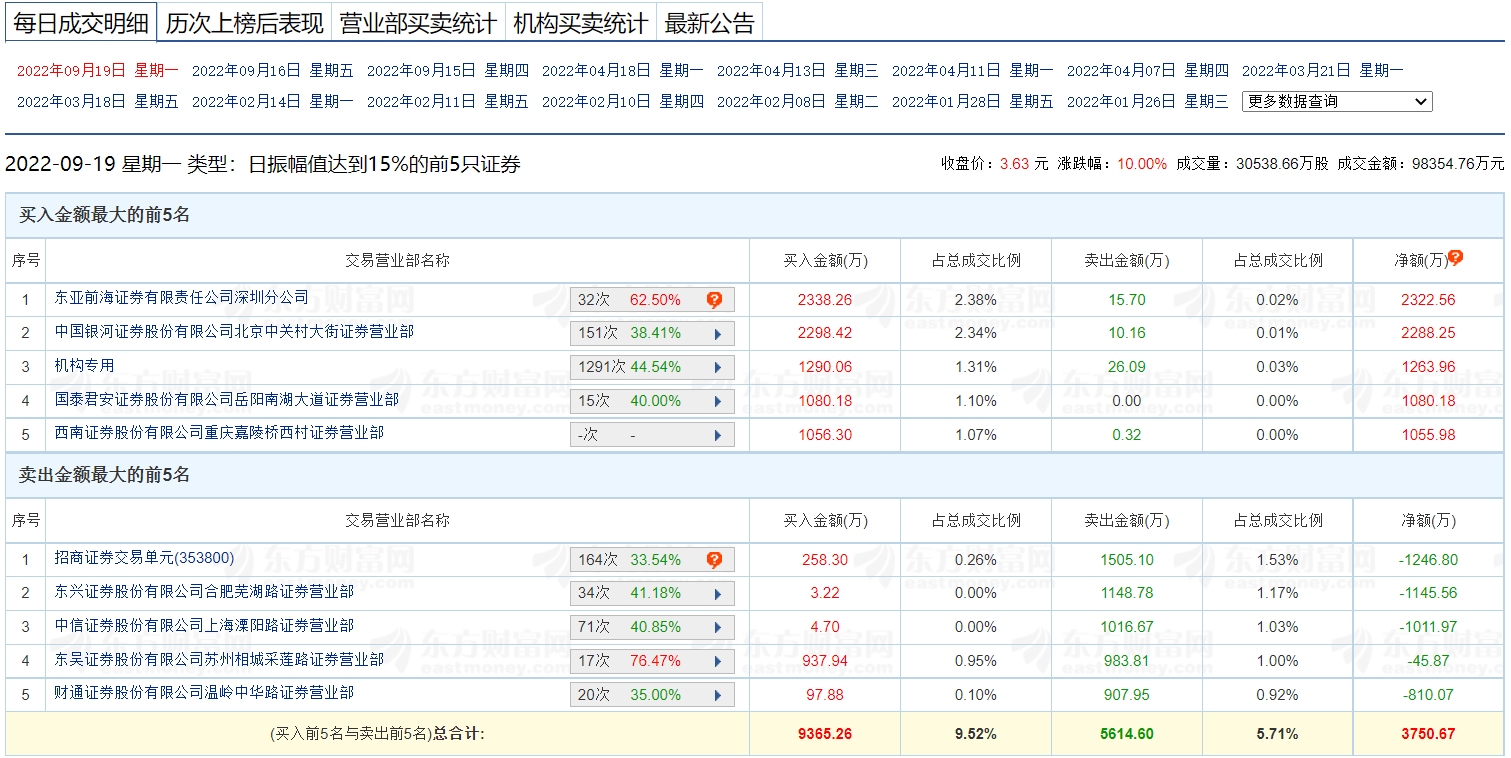This screenshot has width=1511, height=758.
Task: Switch to 历次上榜后表现 tab
Action: tap(244, 23)
